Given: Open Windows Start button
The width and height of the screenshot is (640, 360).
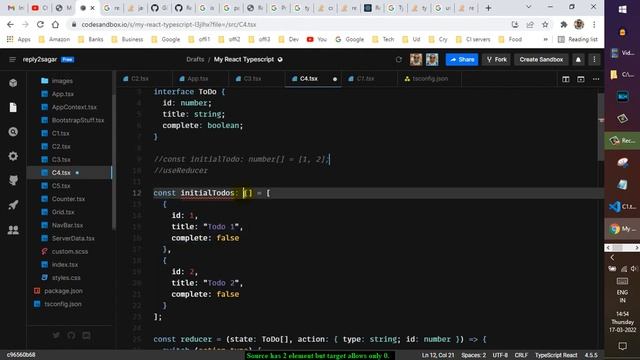Looking at the screenshot, I should [x=622, y=9].
